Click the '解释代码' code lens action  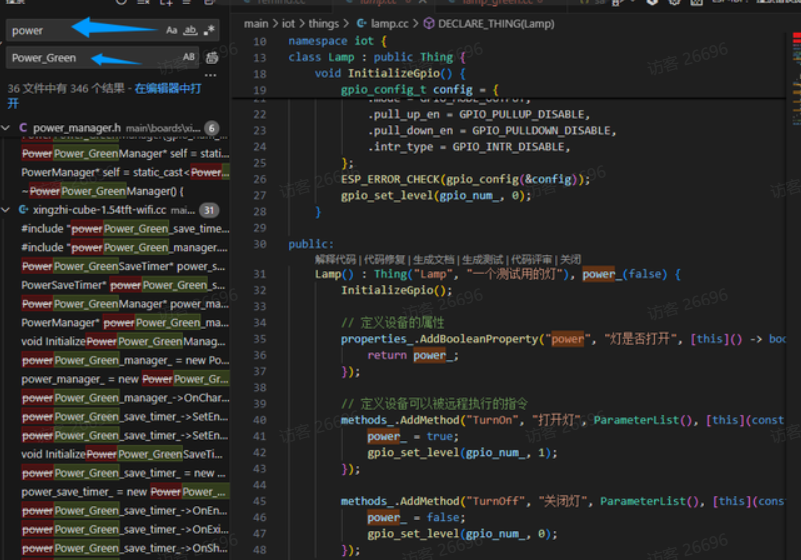tap(337, 259)
